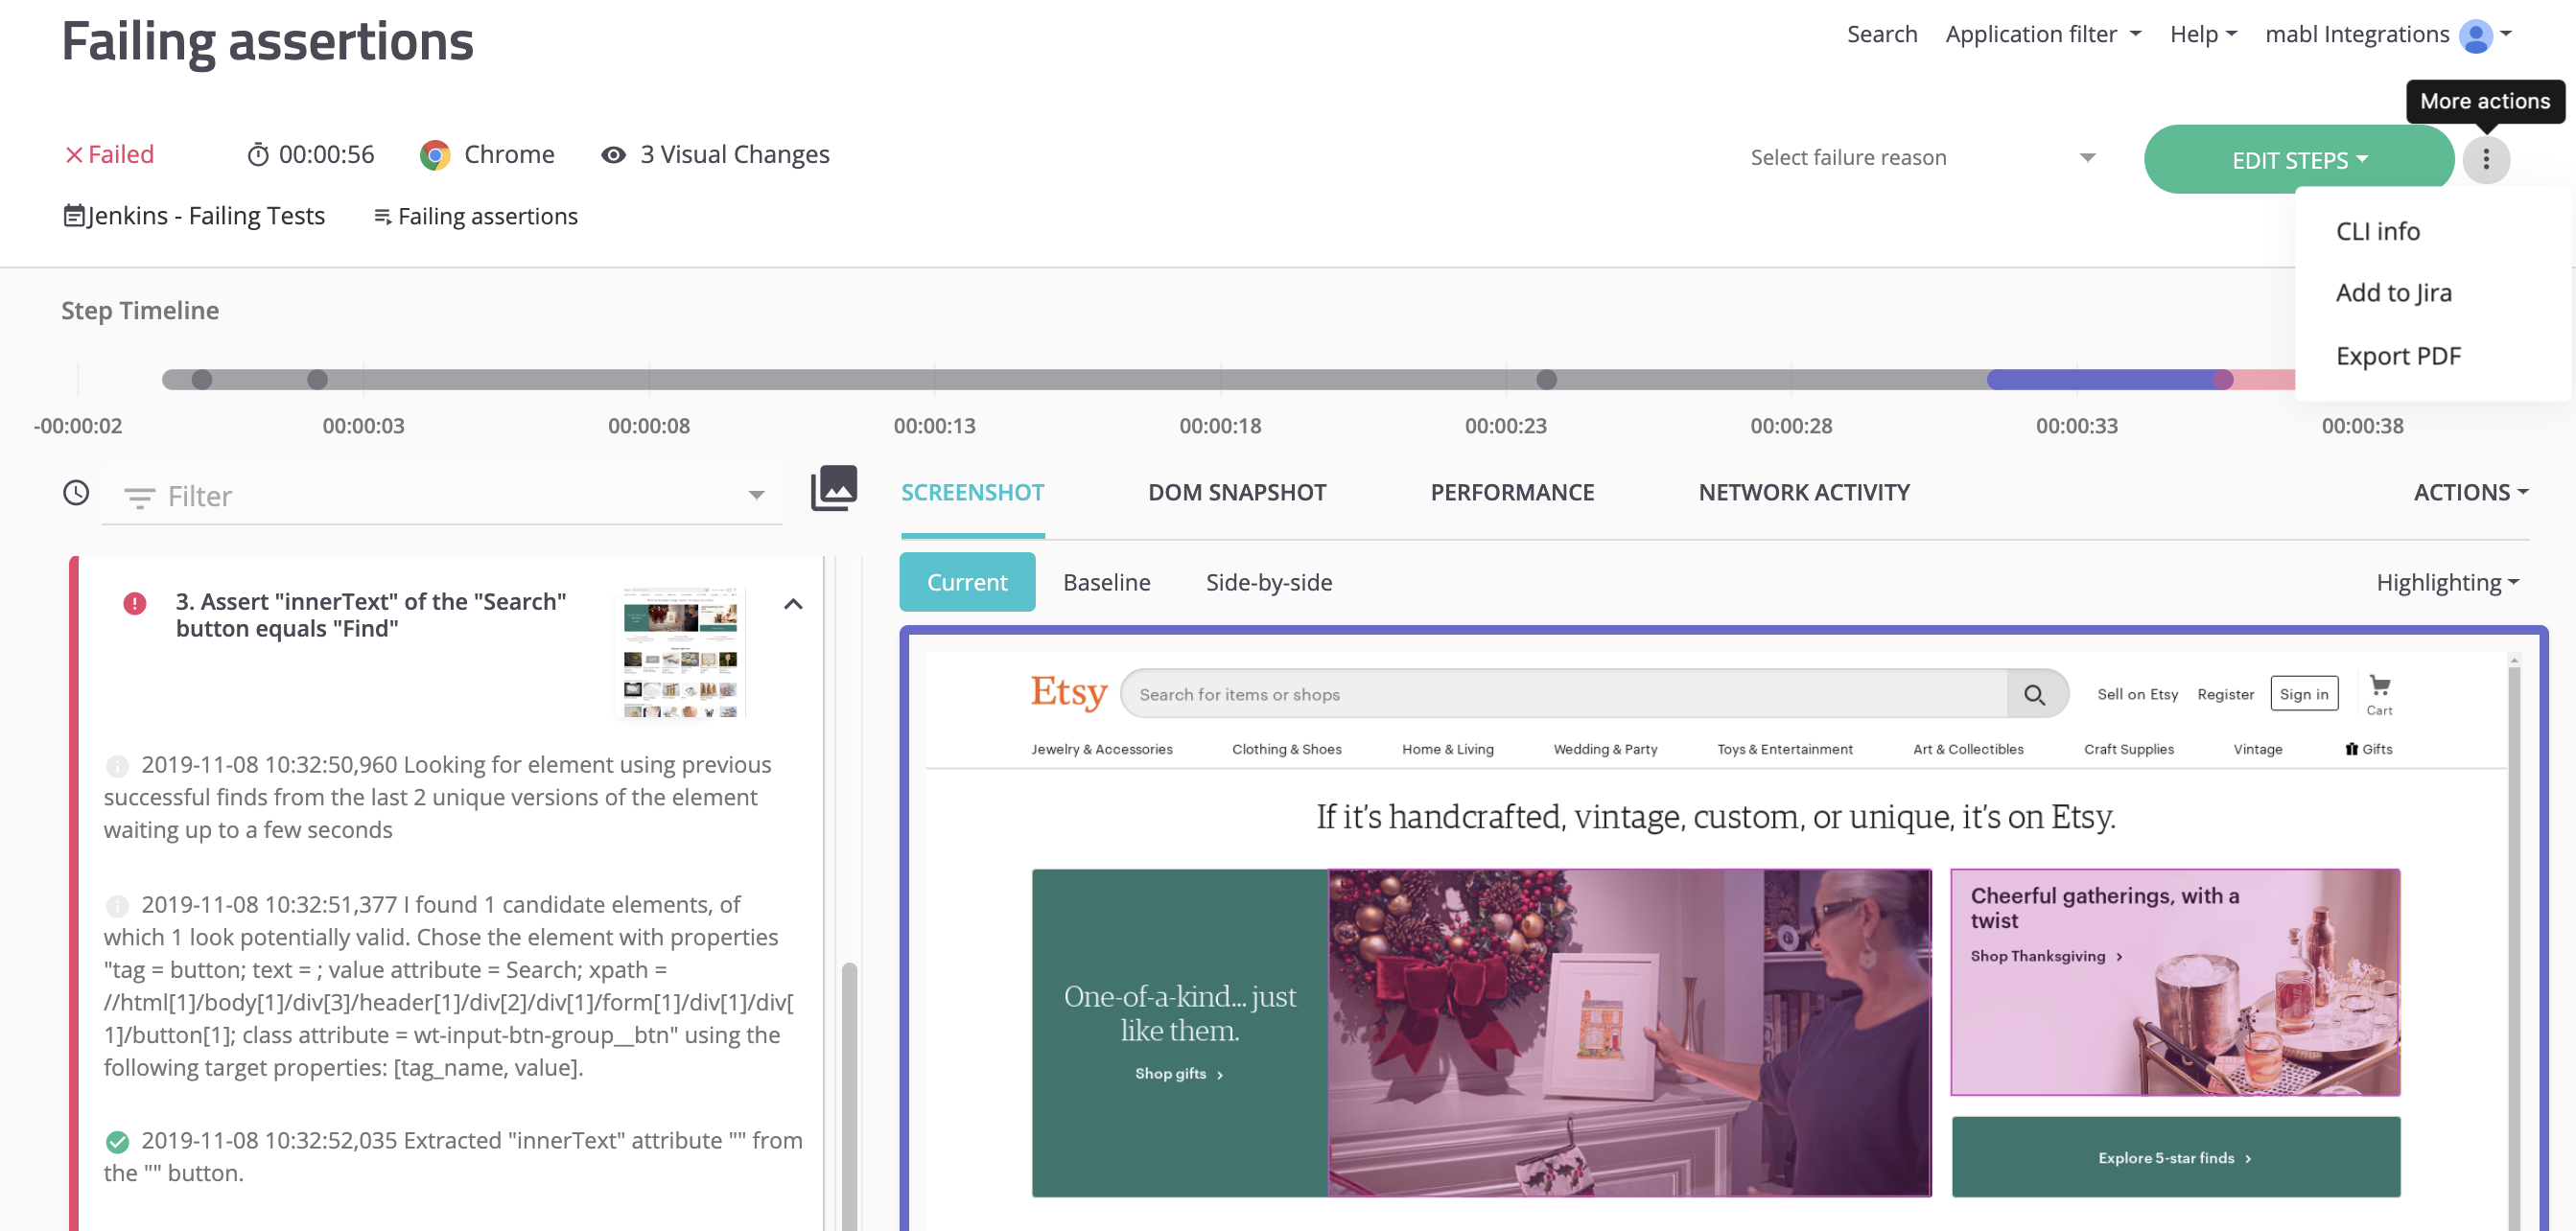
Task: Click the timeline marker near 00:00:23
Action: pos(1546,379)
